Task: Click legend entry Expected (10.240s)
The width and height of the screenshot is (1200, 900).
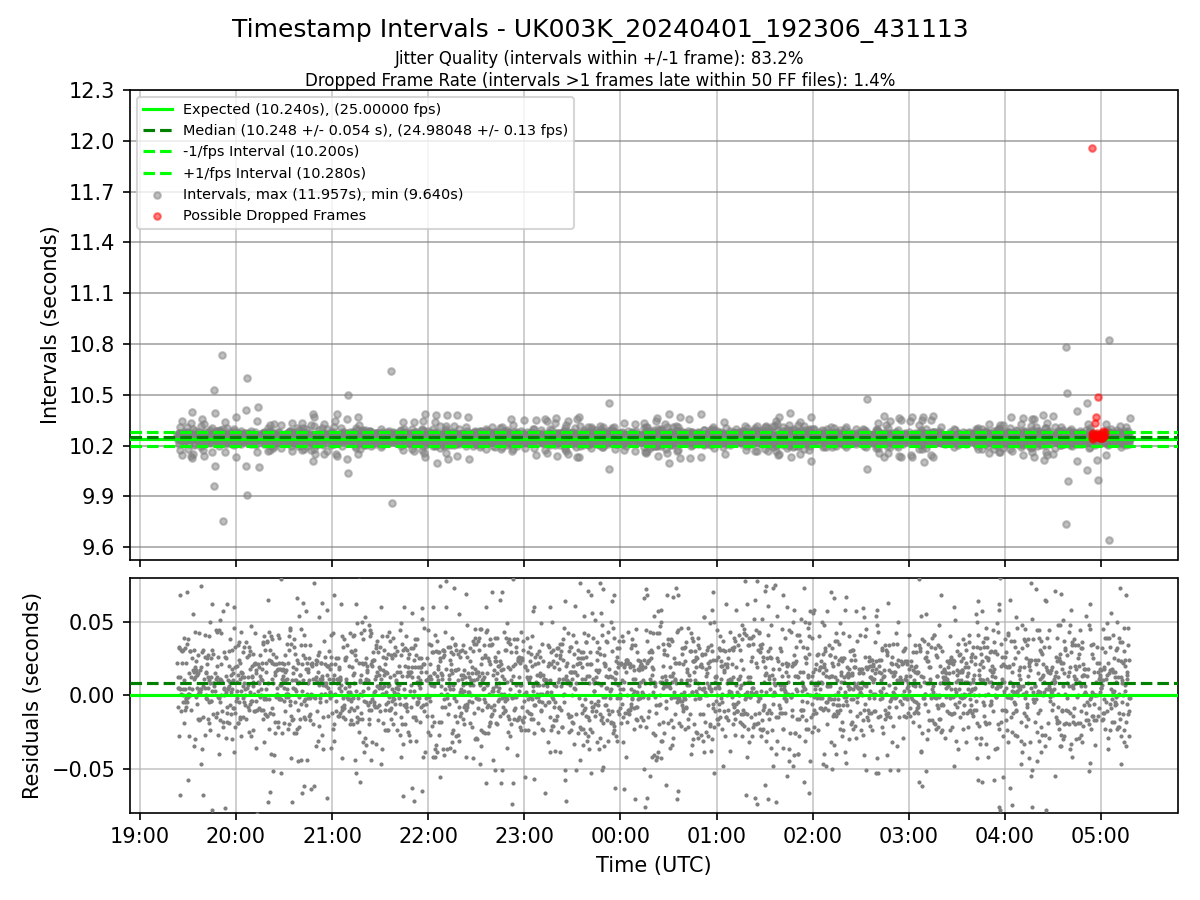Action: click(x=312, y=109)
